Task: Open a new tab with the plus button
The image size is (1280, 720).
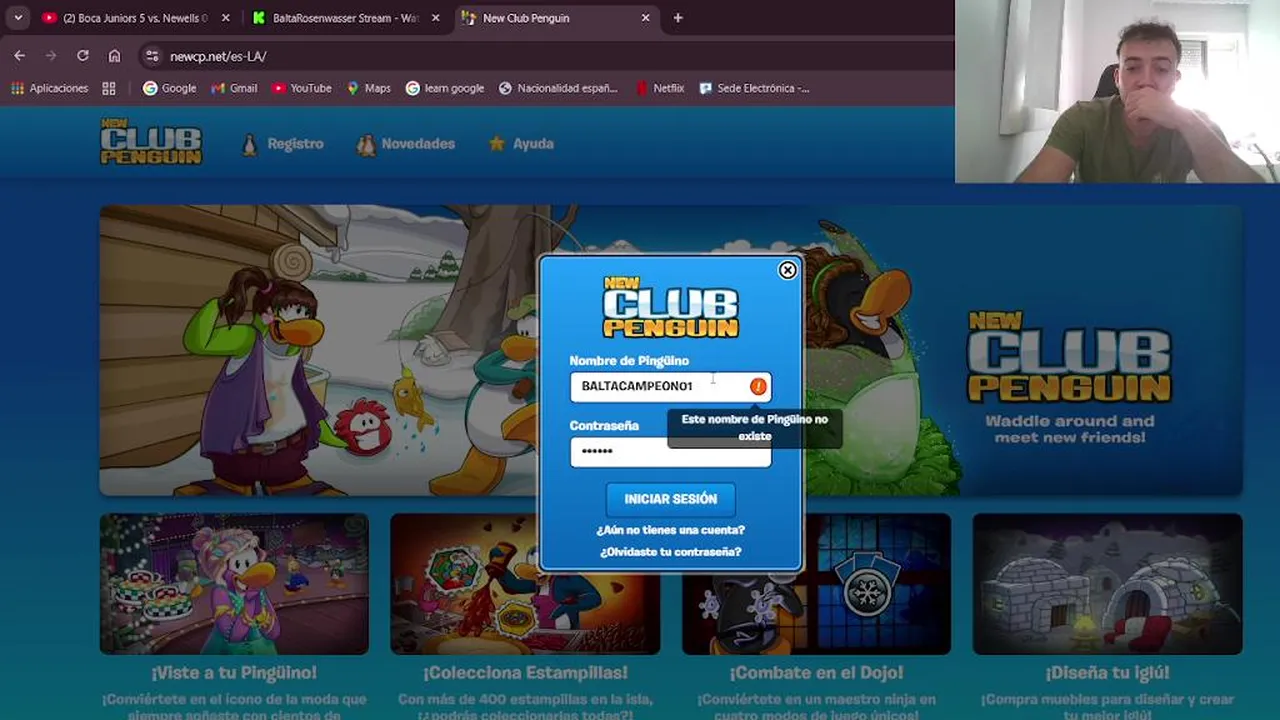Action: pyautogui.click(x=678, y=18)
